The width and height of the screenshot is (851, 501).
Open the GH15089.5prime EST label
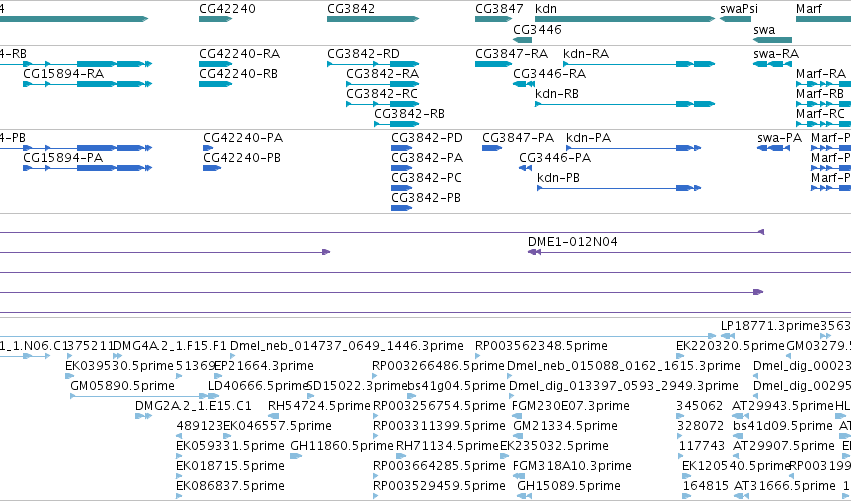pyautogui.click(x=569, y=485)
